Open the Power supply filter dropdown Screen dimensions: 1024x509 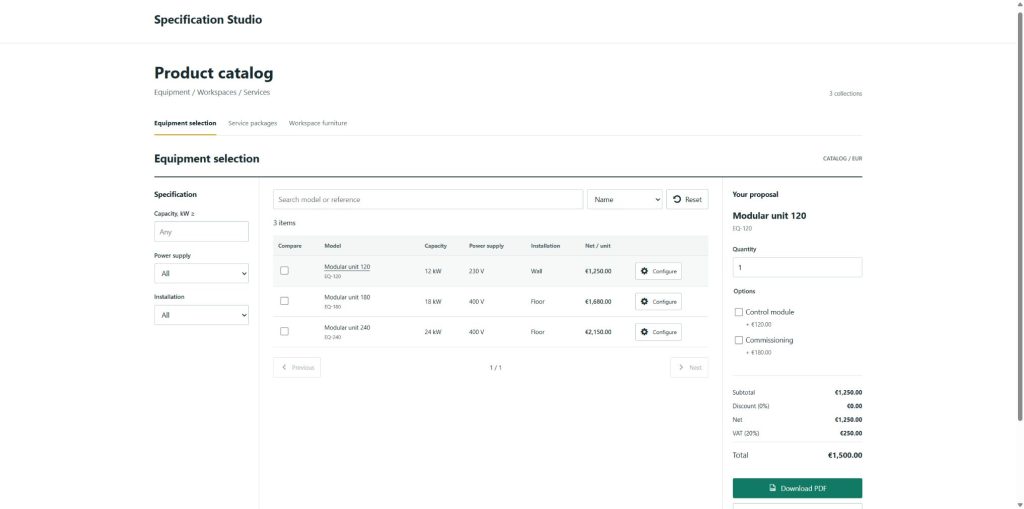tap(201, 273)
